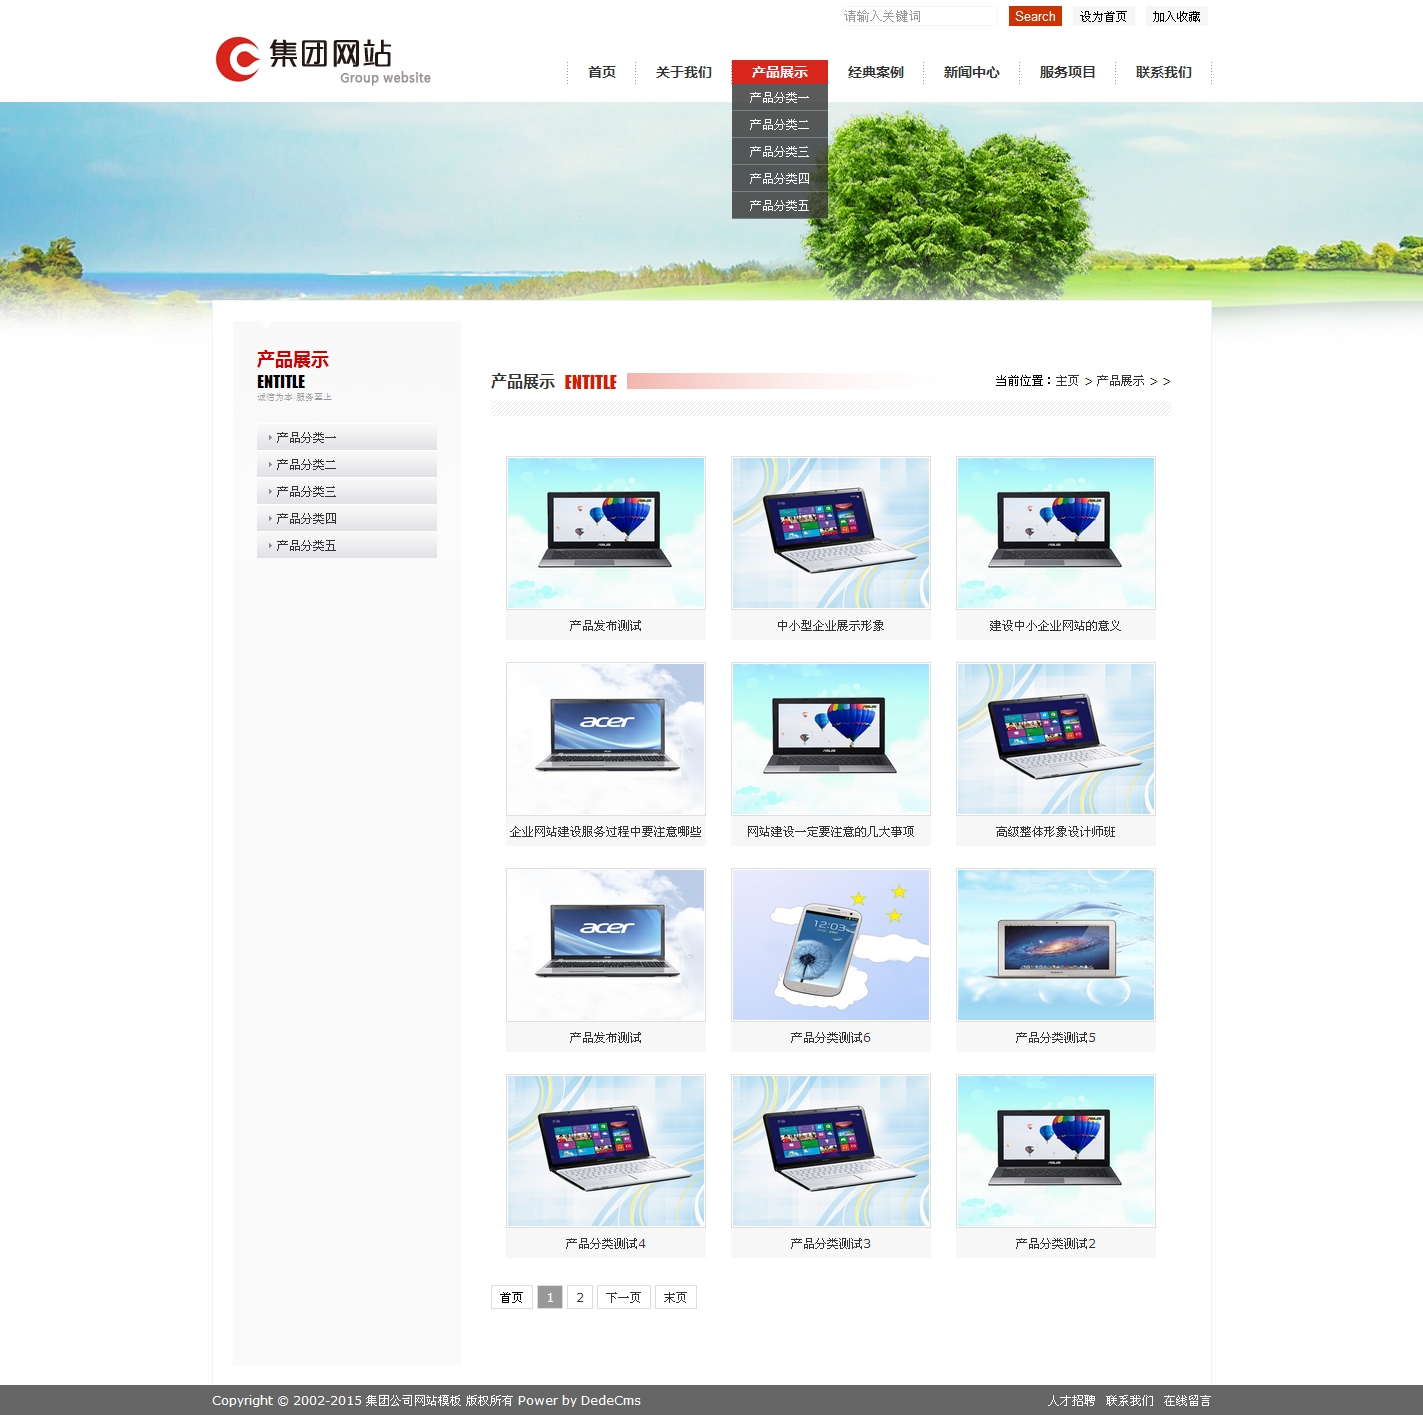The image size is (1423, 1415).
Task: Open the Samsung phone thumbnail 产品分类测试6
Action: pyautogui.click(x=830, y=945)
